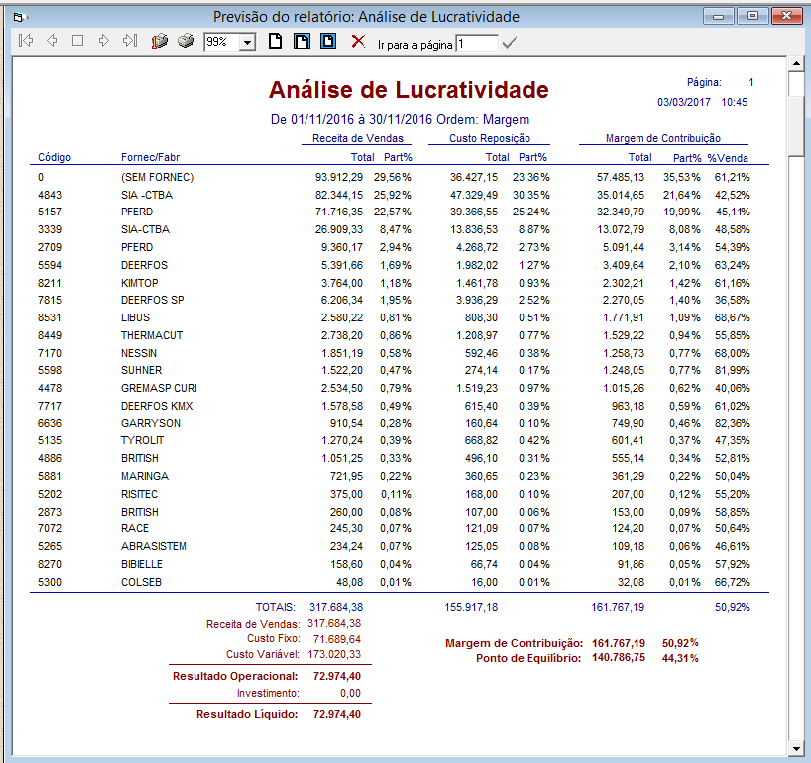Image resolution: width=811 pixels, height=763 pixels.
Task: Open the printer setup dialog
Action: pos(160,41)
